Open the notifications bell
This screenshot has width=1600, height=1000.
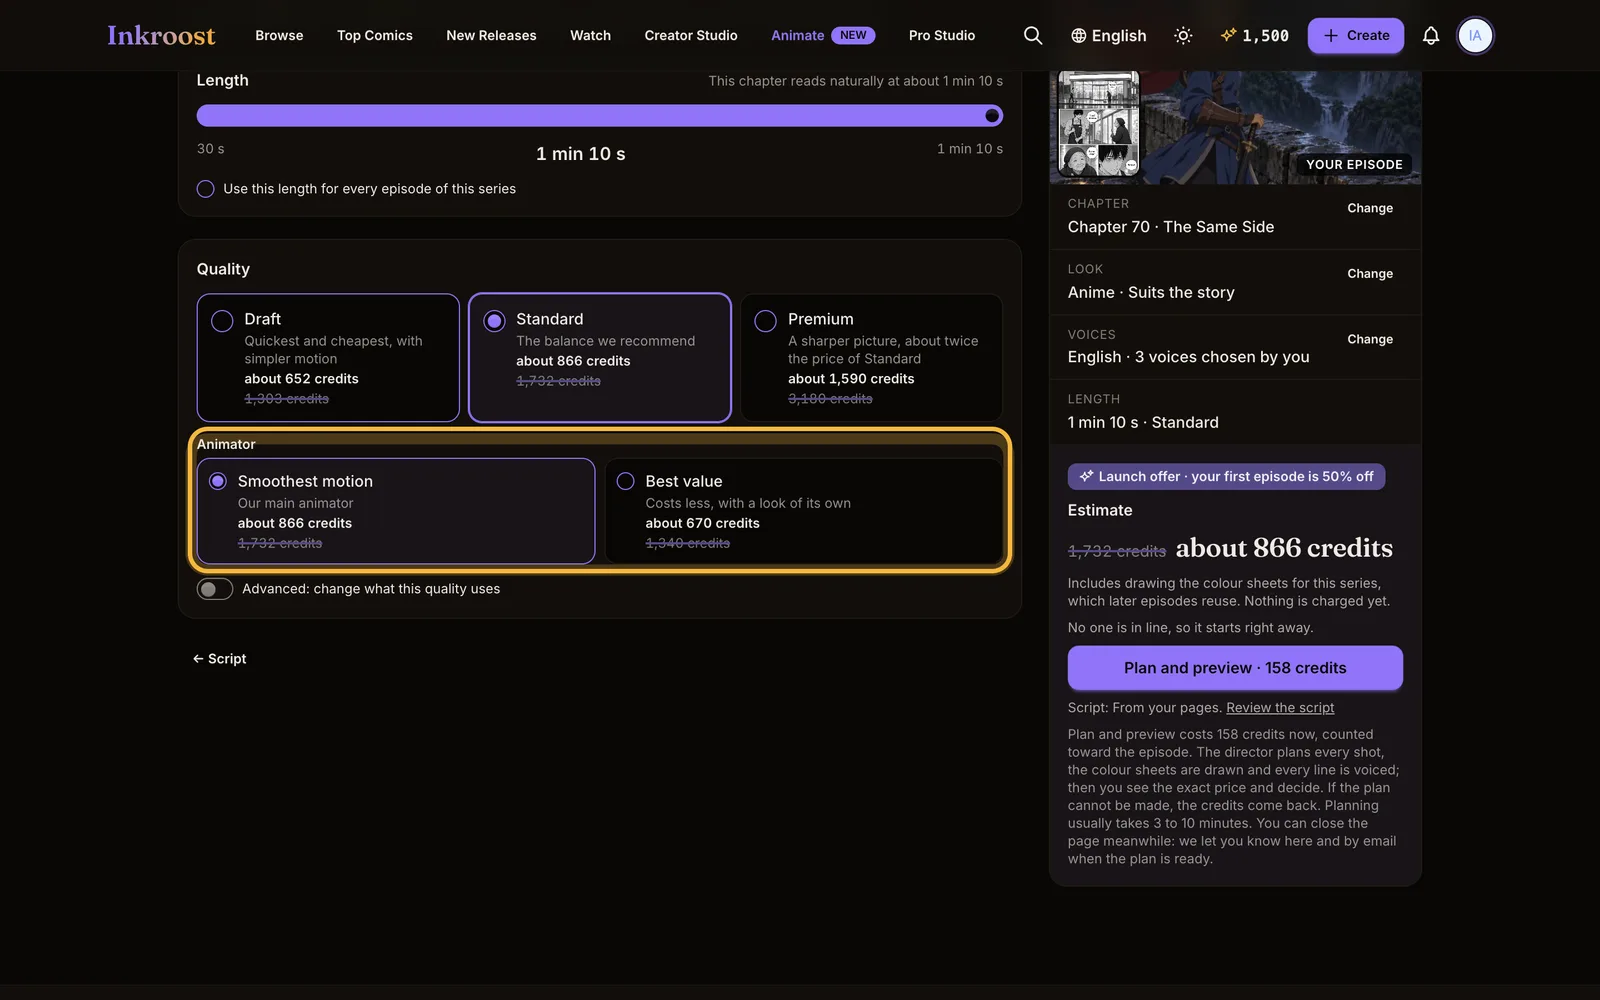[1431, 35]
